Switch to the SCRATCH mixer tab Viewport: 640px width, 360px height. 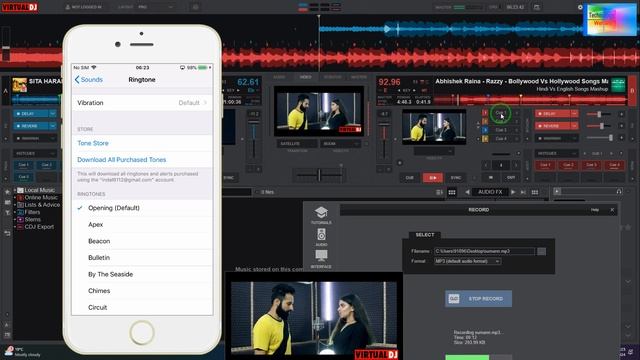[x=332, y=77]
